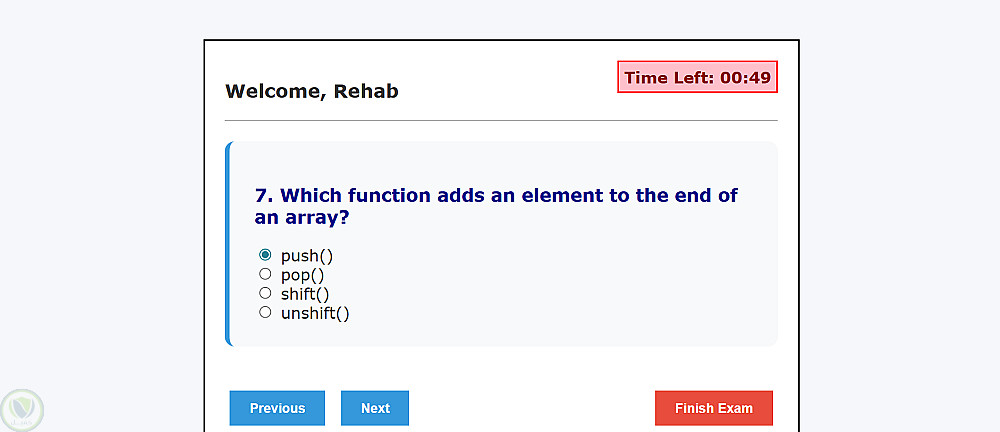Click the blue left border of question card

click(x=228, y=244)
